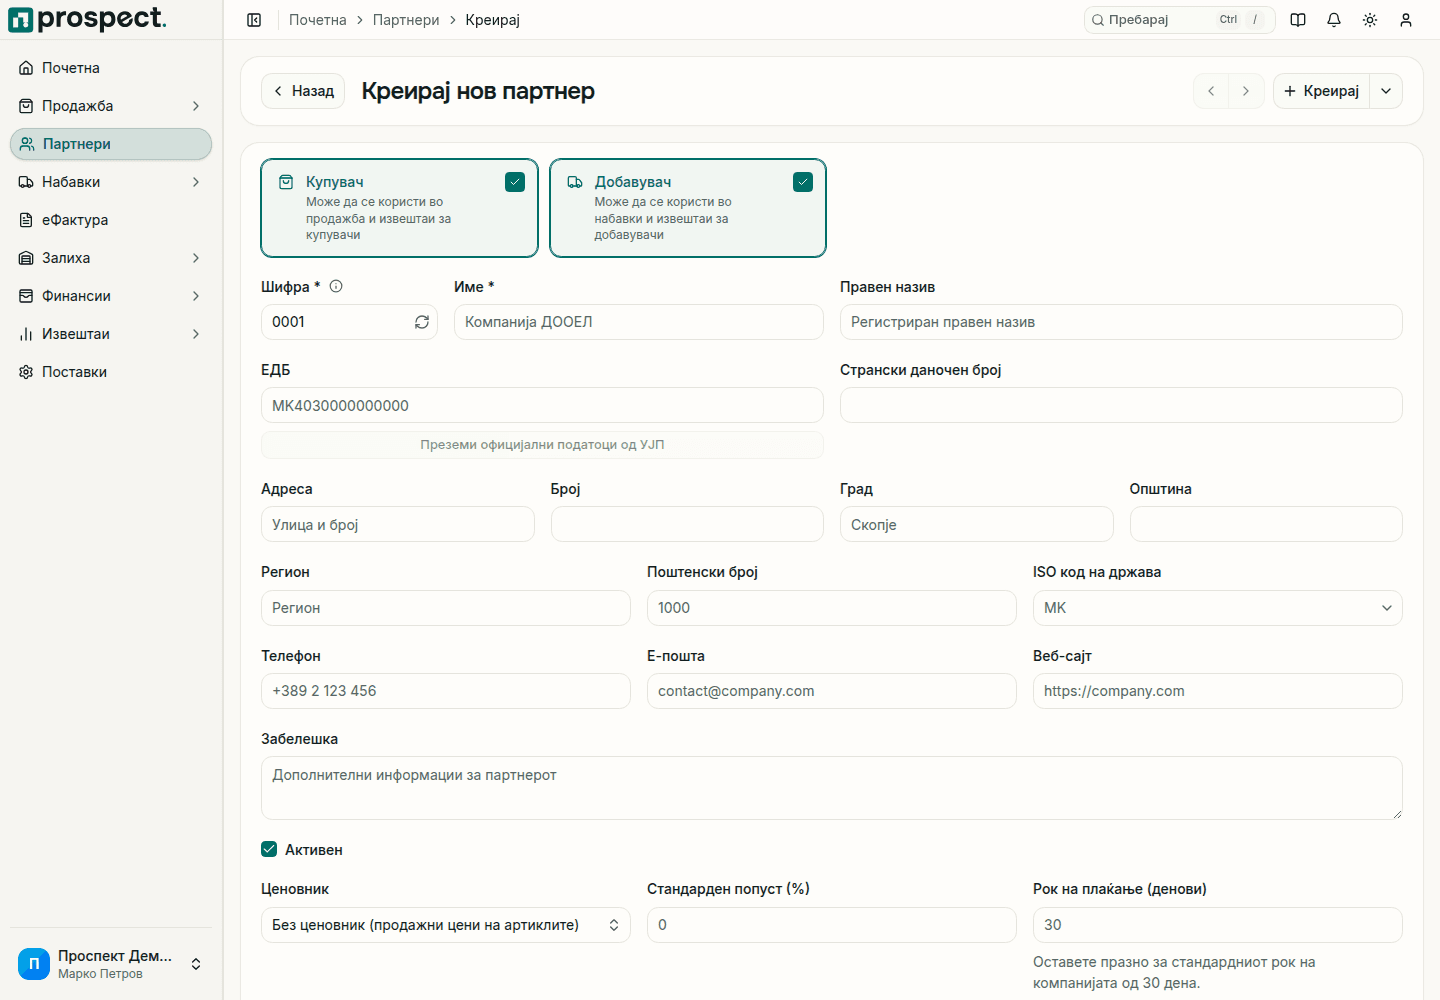Go to Почетна in sidebar
Screen dimensions: 1440x1000
pyautogui.click(x=111, y=68)
